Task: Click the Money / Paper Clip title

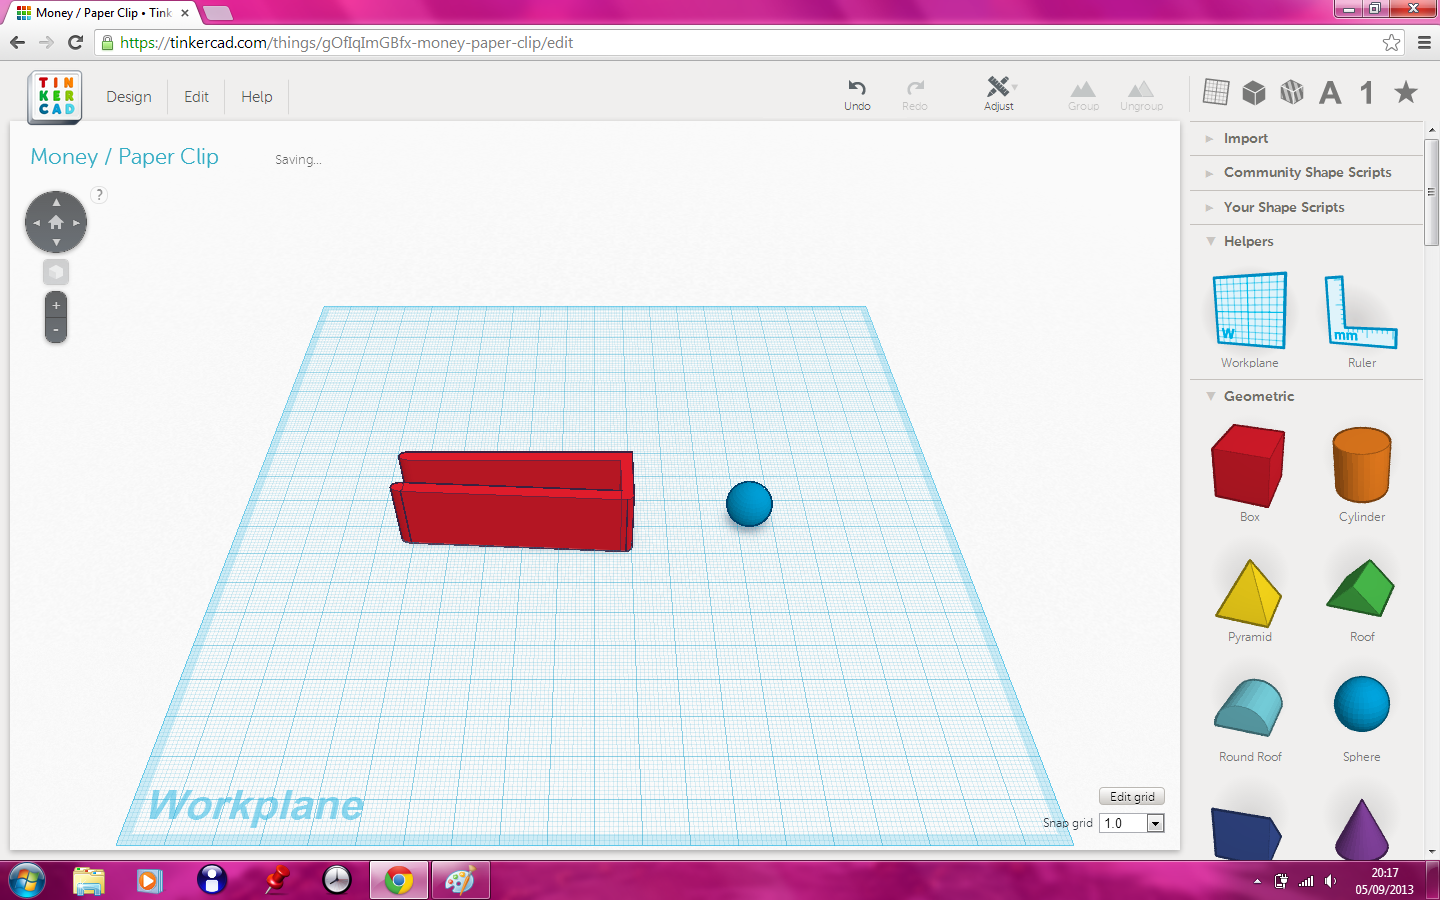Action: tap(125, 157)
